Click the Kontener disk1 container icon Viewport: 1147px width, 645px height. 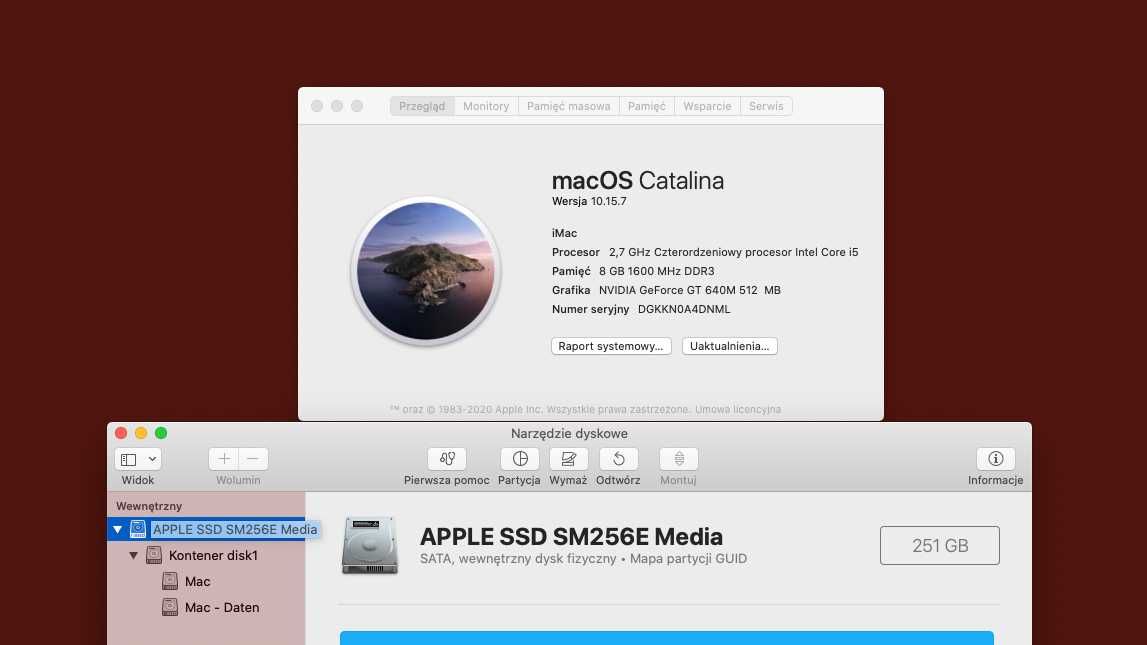click(x=154, y=555)
